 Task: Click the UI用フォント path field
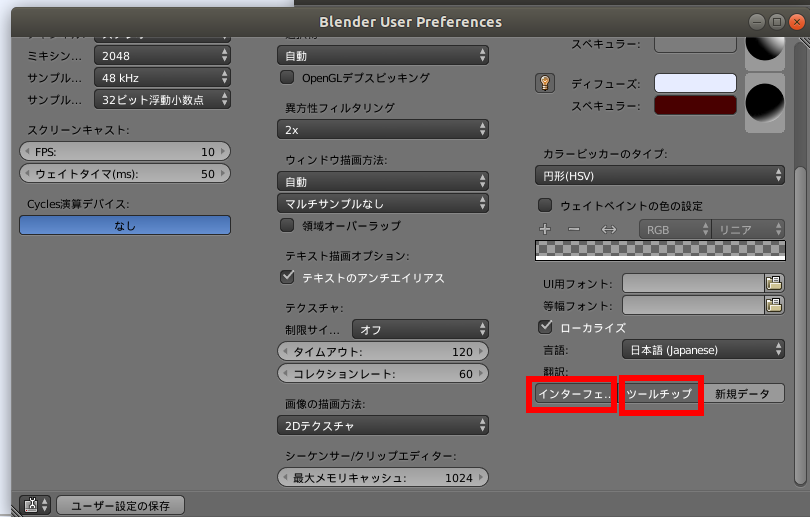pyautogui.click(x=693, y=283)
